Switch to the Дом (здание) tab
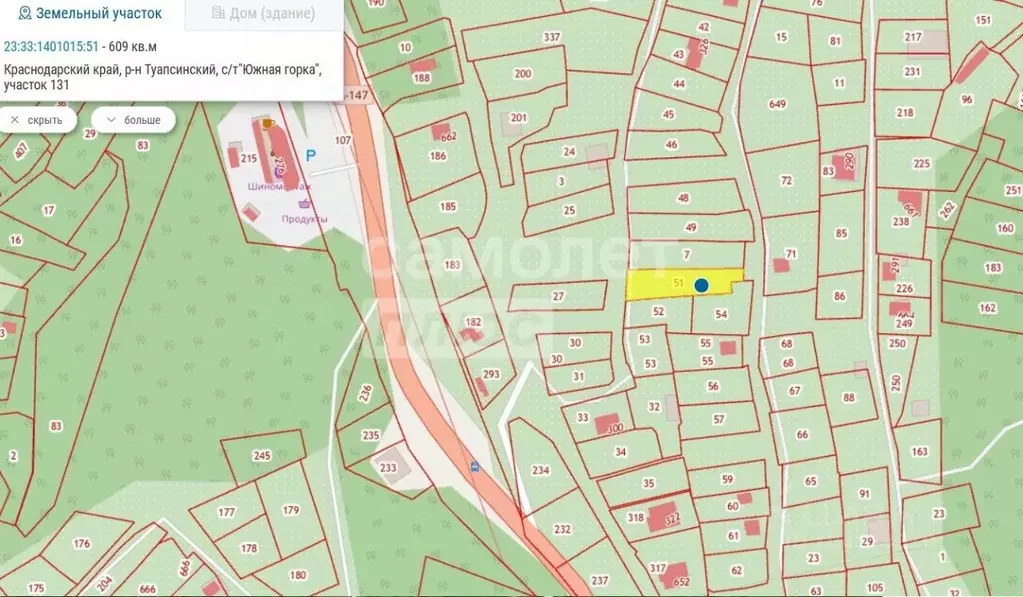This screenshot has height=597, width=1023. (264, 14)
